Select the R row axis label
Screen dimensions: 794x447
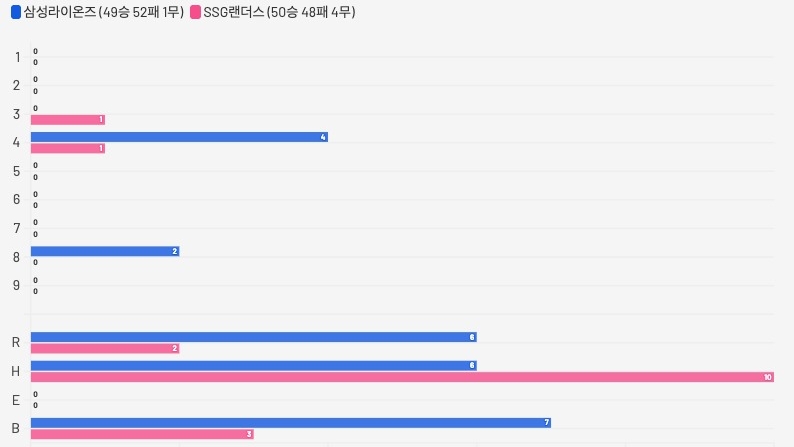16,343
